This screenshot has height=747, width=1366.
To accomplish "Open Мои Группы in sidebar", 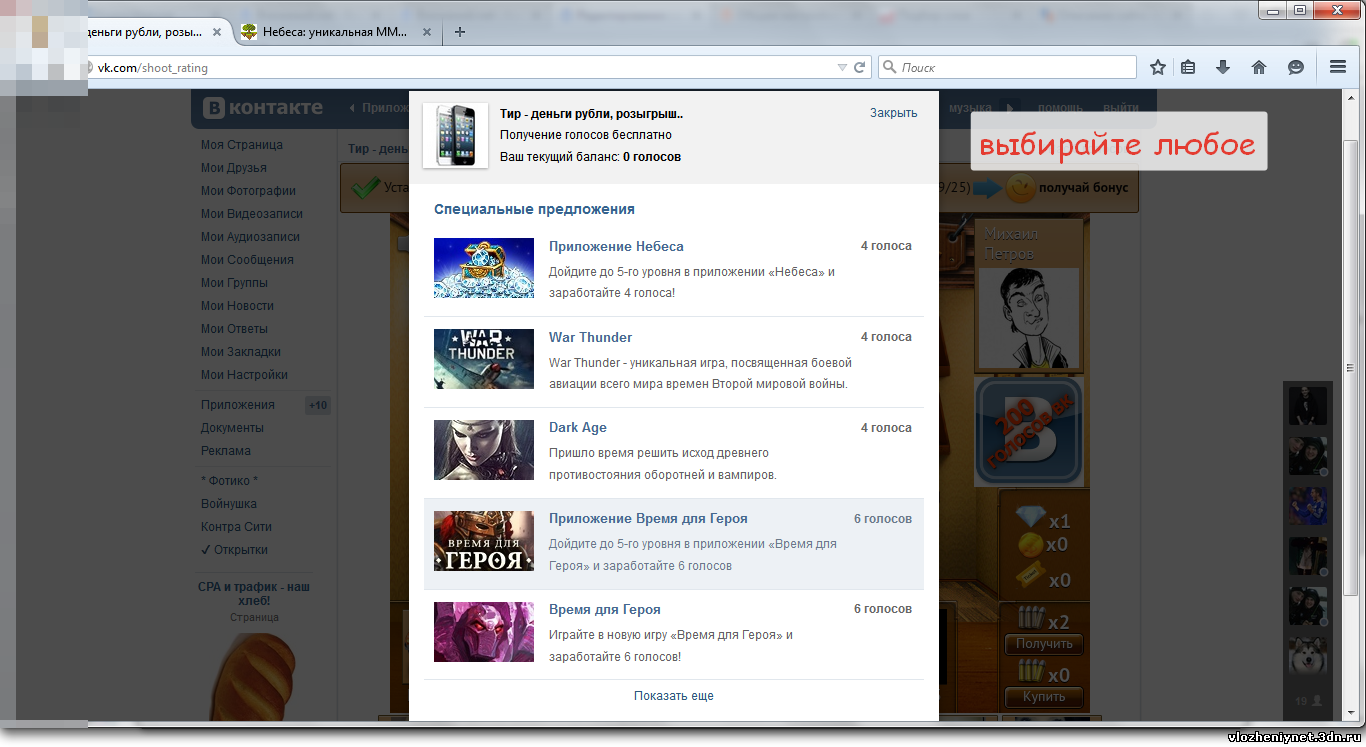I will [x=234, y=283].
